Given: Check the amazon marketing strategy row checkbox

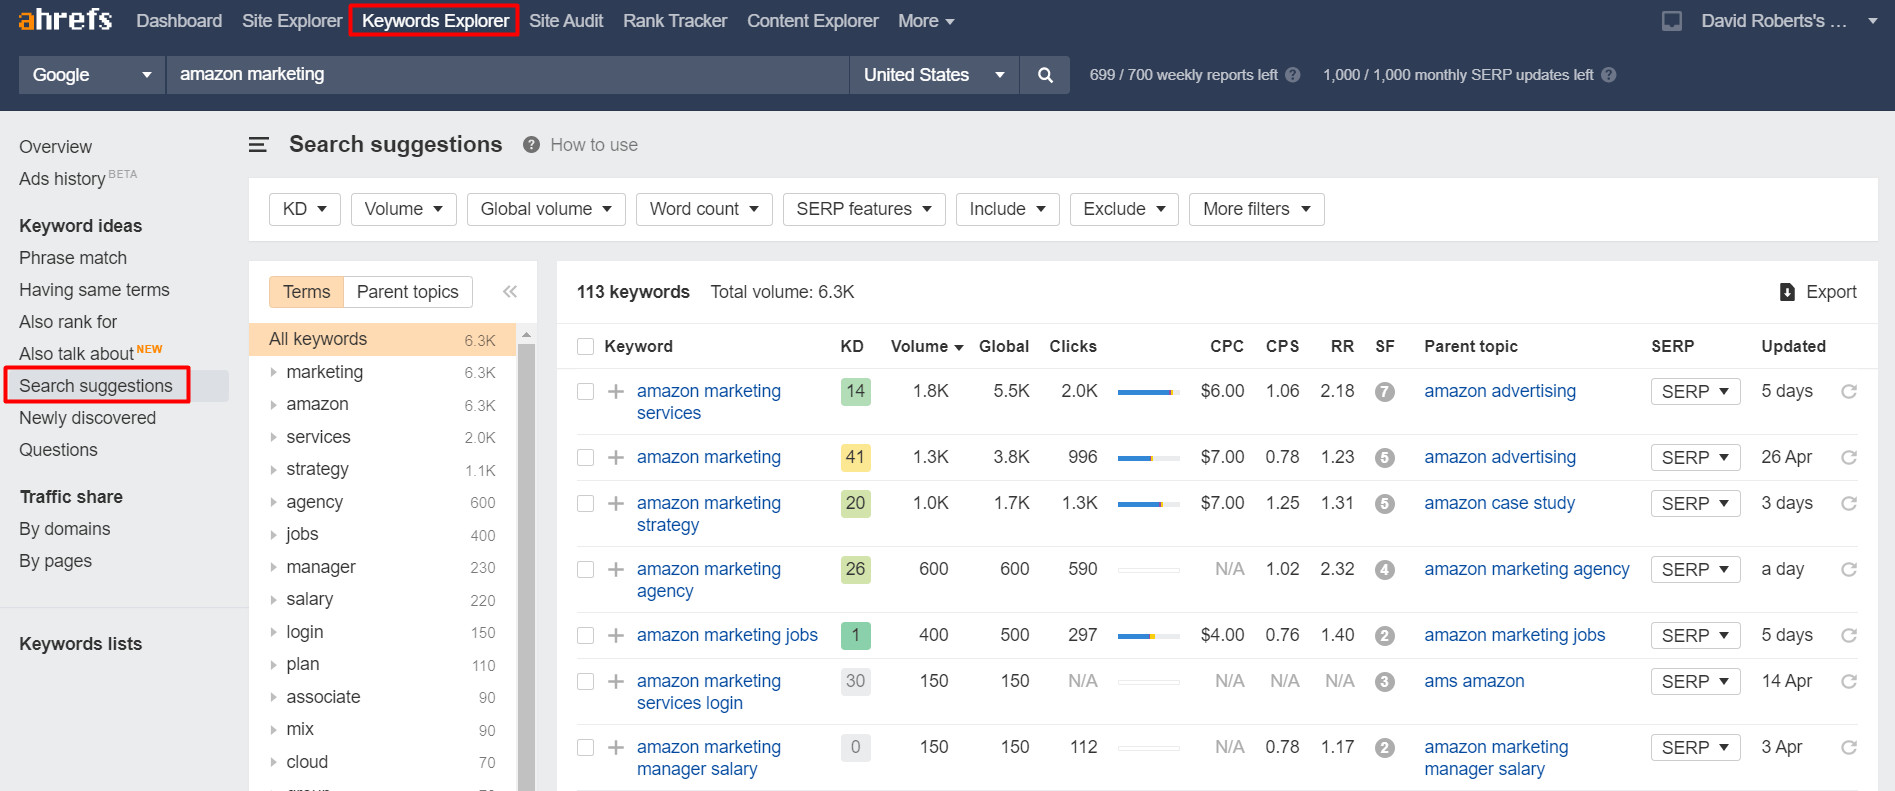Looking at the screenshot, I should click(x=586, y=503).
